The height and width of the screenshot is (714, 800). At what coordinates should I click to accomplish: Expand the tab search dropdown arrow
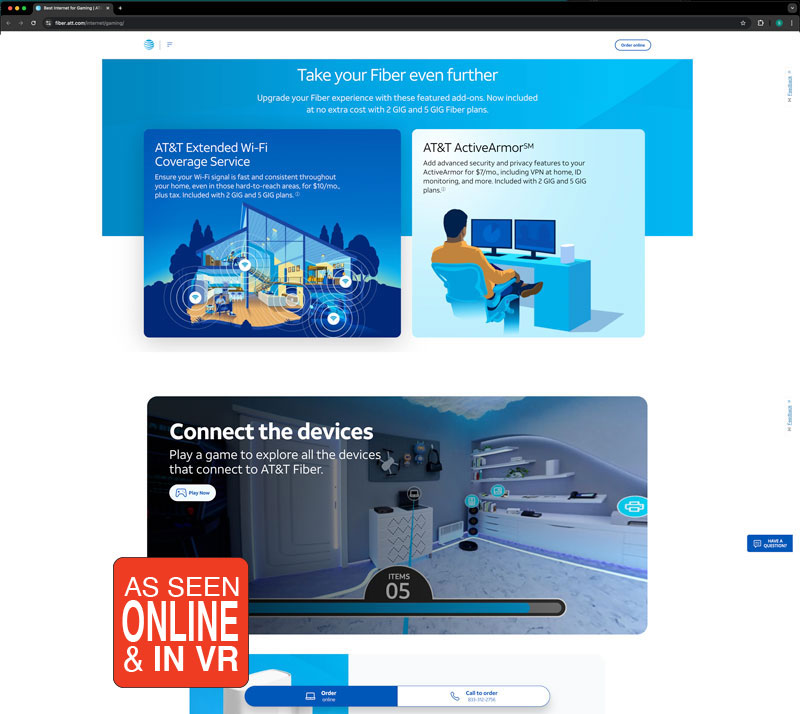pos(791,7)
